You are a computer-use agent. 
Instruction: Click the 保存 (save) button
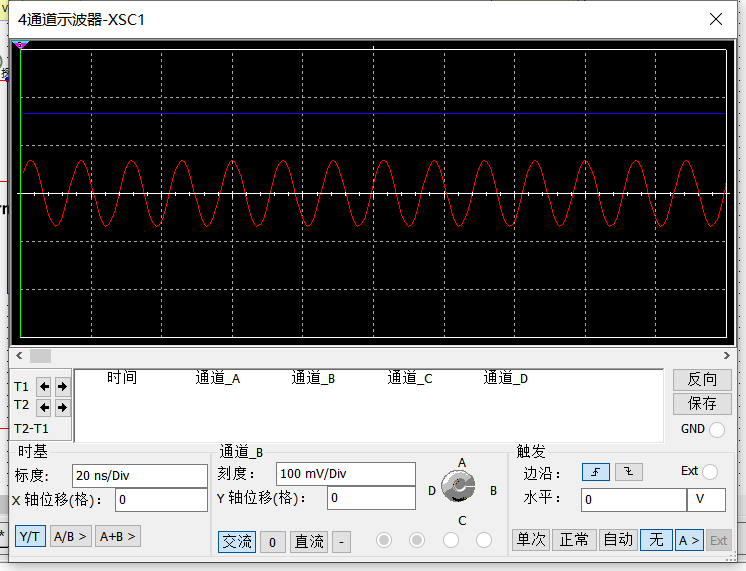702,403
